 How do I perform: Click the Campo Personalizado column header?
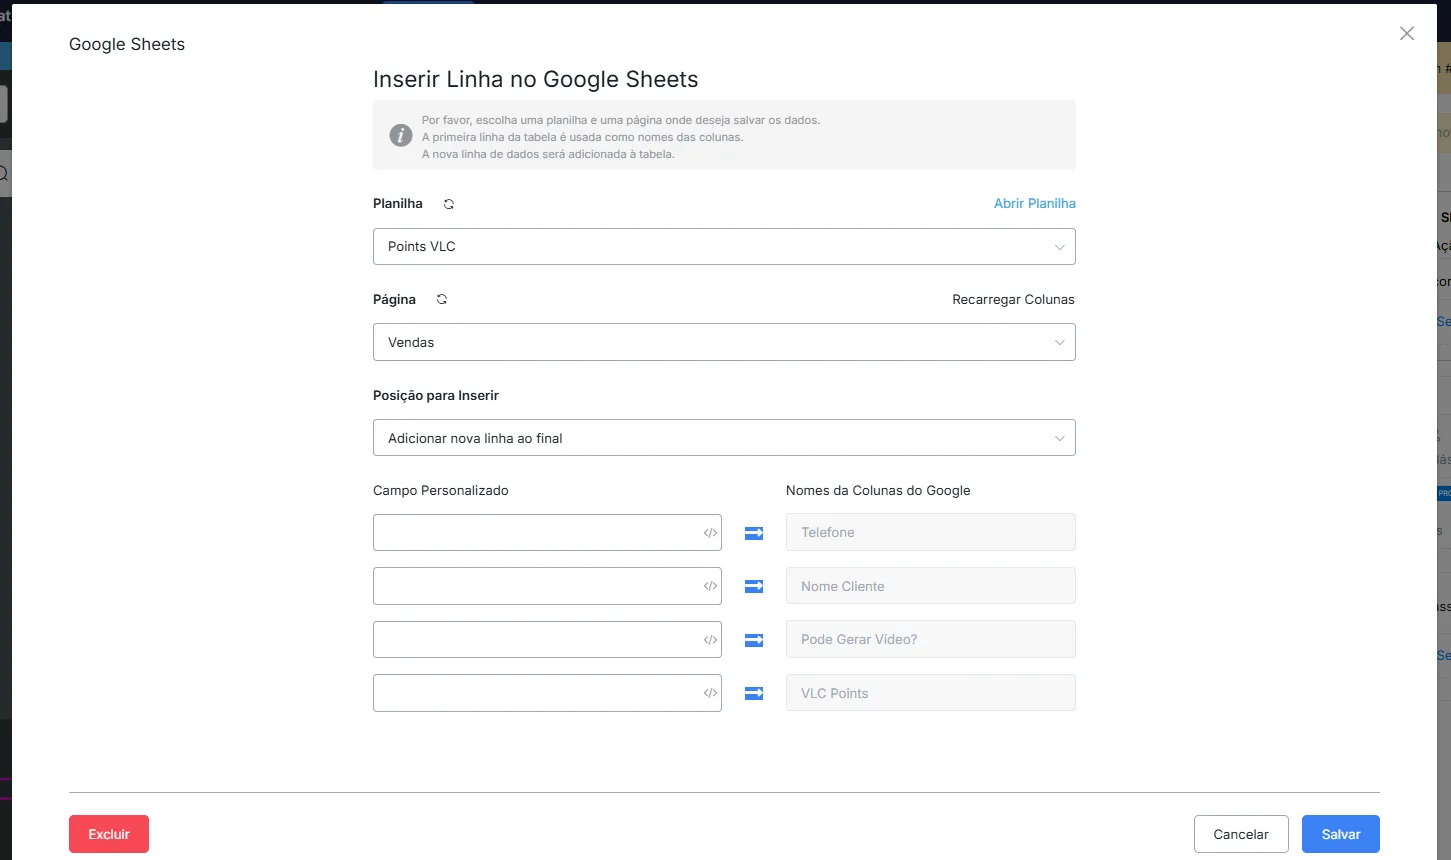coord(441,490)
